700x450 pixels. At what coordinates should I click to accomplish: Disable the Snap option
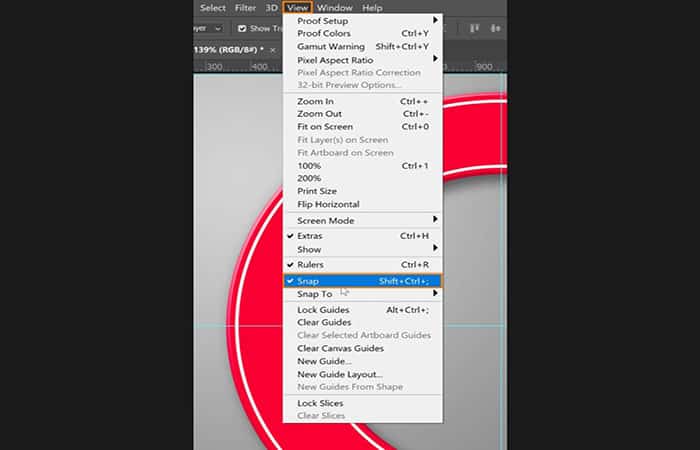[363, 281]
